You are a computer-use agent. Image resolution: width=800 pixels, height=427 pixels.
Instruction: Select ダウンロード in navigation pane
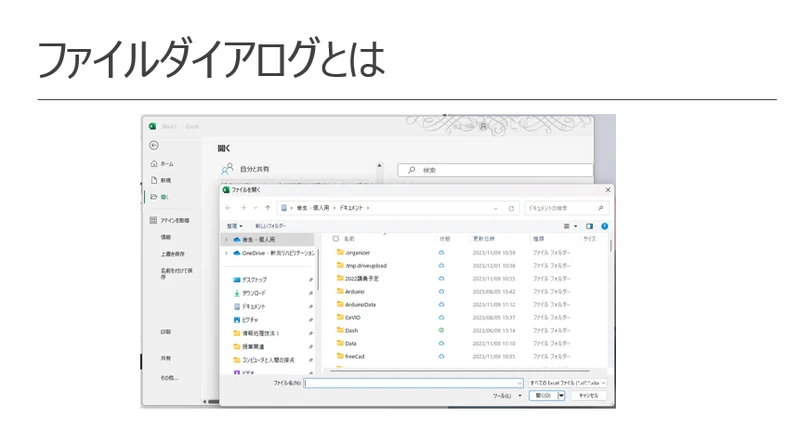[249, 293]
